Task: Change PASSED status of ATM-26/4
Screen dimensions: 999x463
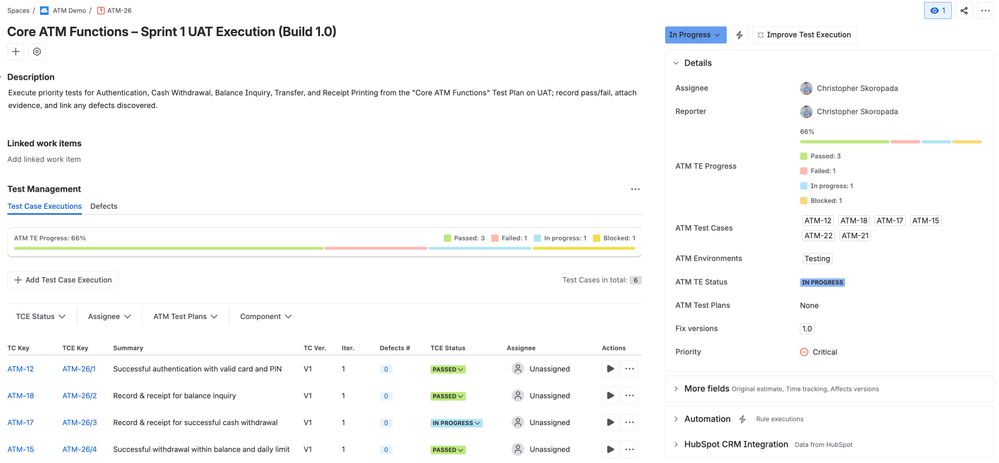Action: point(449,450)
